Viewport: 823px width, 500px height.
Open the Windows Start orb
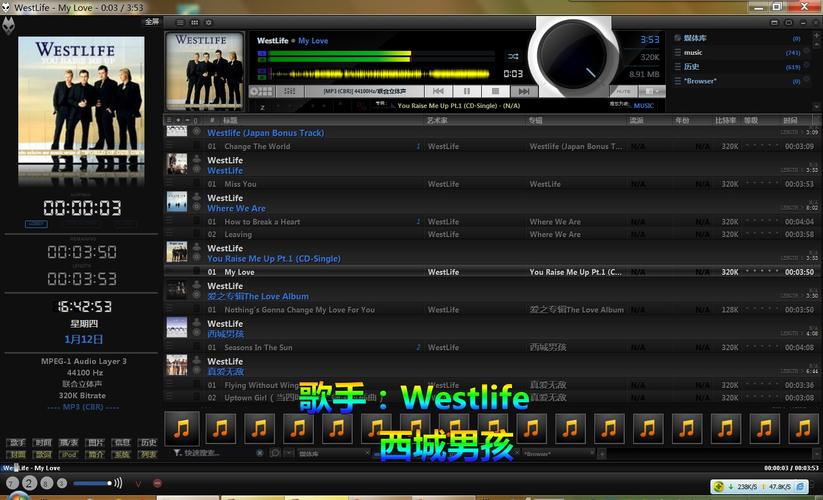click(17, 496)
